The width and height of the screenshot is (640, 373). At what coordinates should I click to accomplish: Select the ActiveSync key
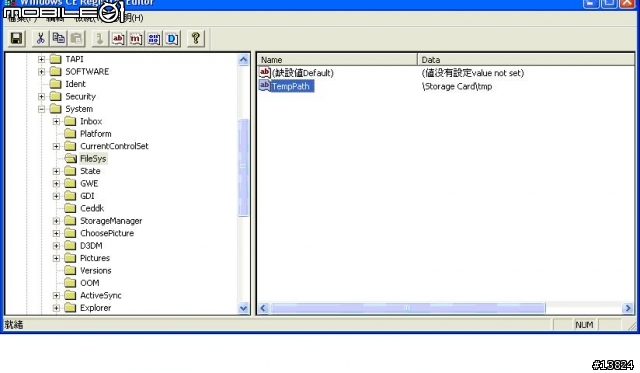click(x=100, y=295)
